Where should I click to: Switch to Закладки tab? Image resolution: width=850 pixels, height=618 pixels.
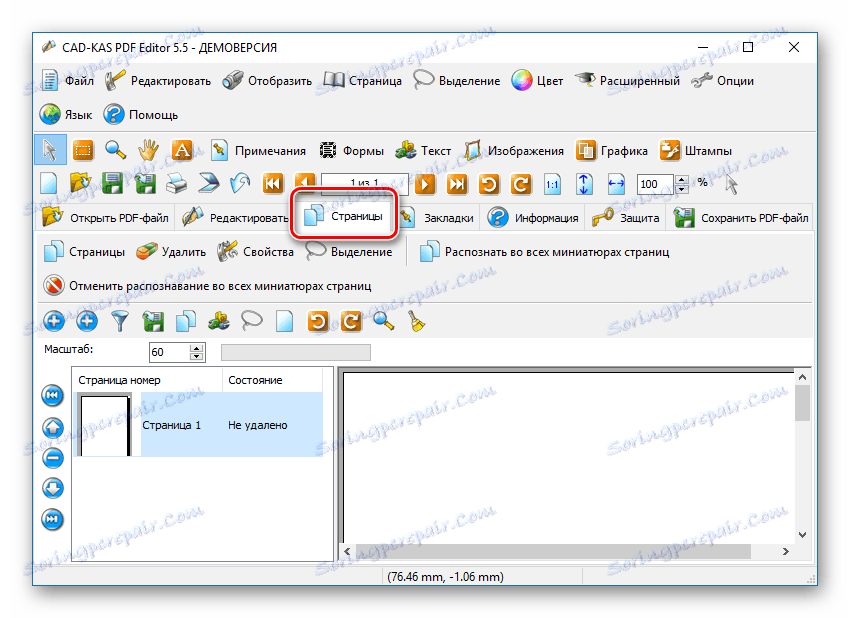437,218
